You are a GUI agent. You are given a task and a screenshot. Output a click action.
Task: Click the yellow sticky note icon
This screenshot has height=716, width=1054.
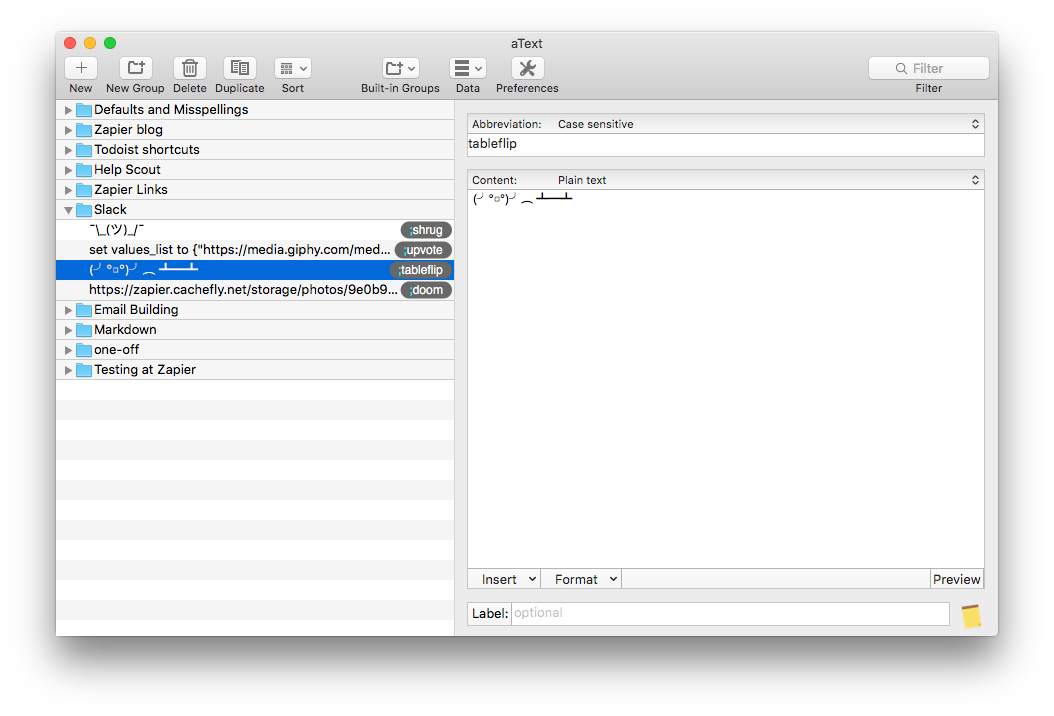tap(971, 616)
